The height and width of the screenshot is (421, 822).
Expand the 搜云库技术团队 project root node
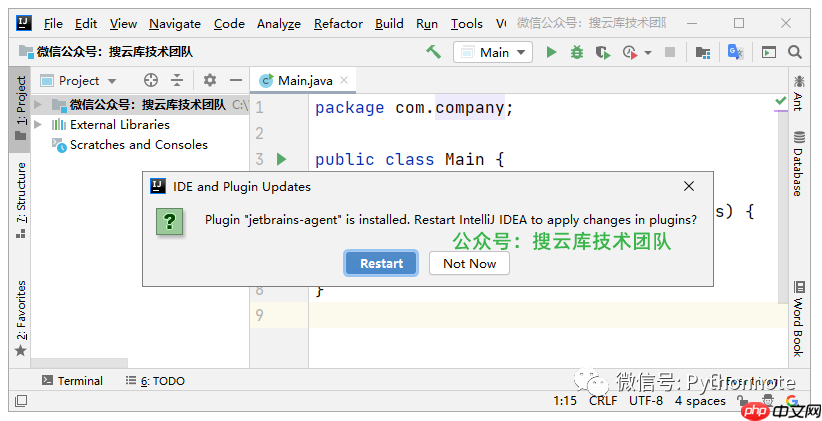click(x=38, y=105)
